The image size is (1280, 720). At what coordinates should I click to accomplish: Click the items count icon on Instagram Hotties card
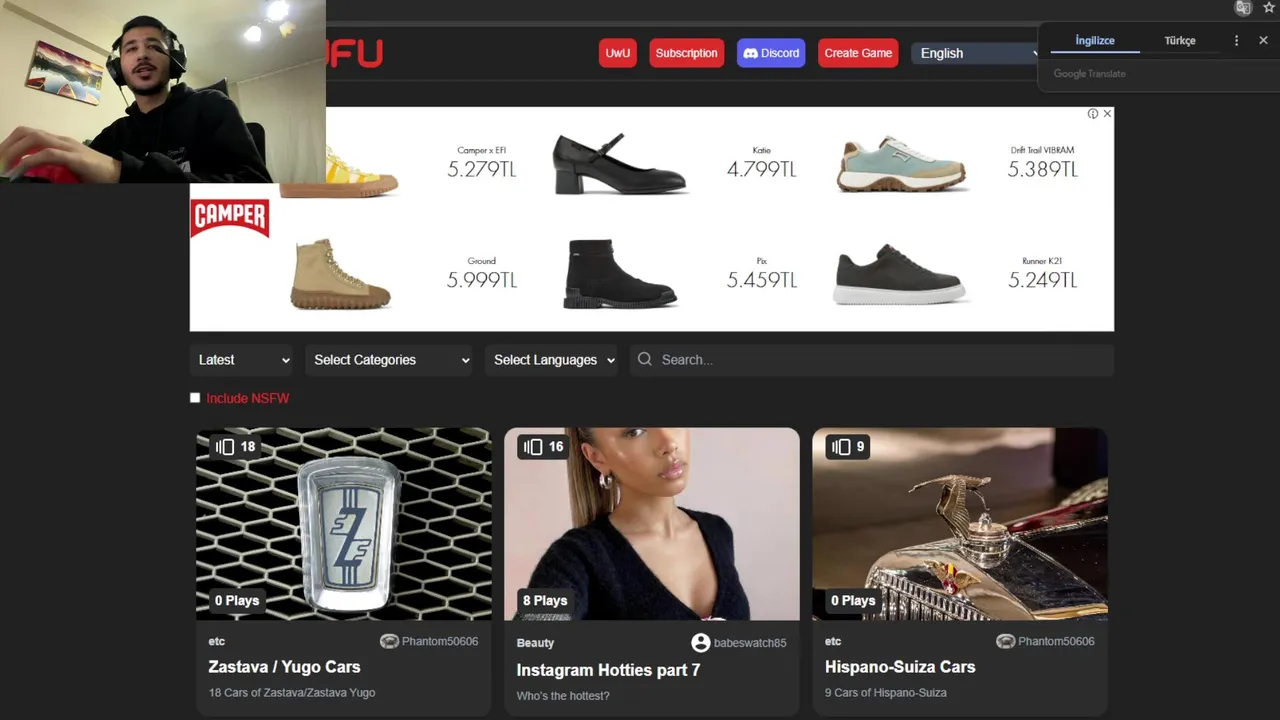coord(533,447)
